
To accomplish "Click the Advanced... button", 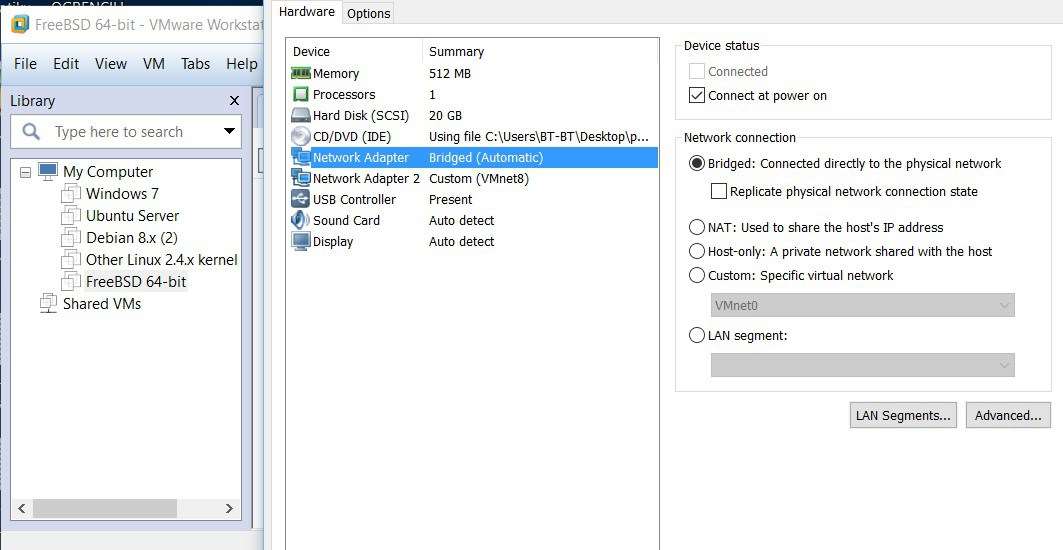I will [x=1008, y=416].
